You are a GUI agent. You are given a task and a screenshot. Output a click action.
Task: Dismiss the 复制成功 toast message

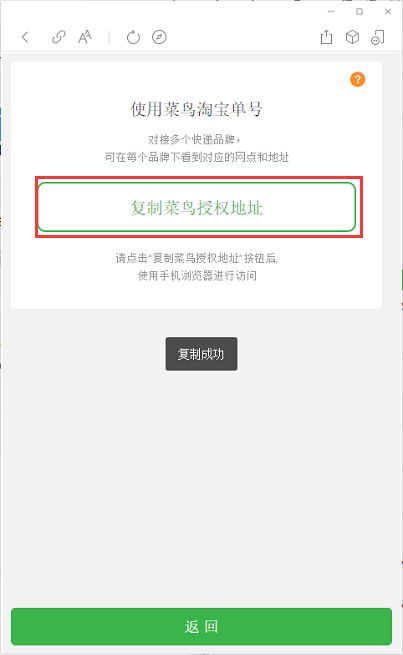tap(201, 354)
